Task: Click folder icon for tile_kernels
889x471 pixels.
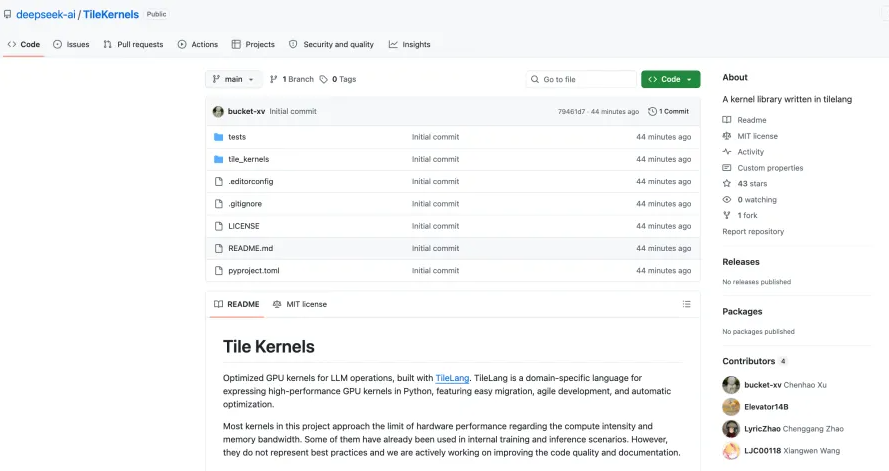Action: [x=219, y=159]
